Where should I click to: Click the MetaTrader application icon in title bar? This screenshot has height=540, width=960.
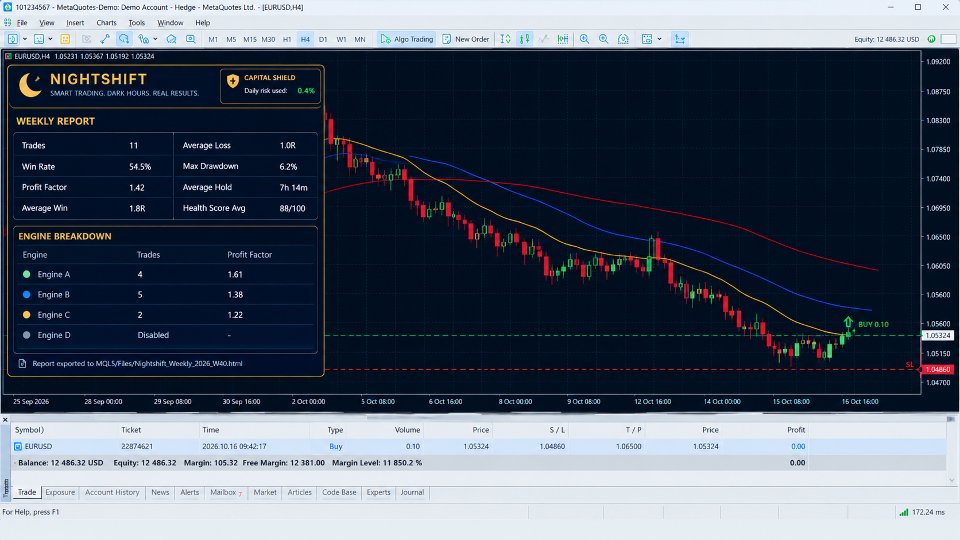(x=7, y=7)
